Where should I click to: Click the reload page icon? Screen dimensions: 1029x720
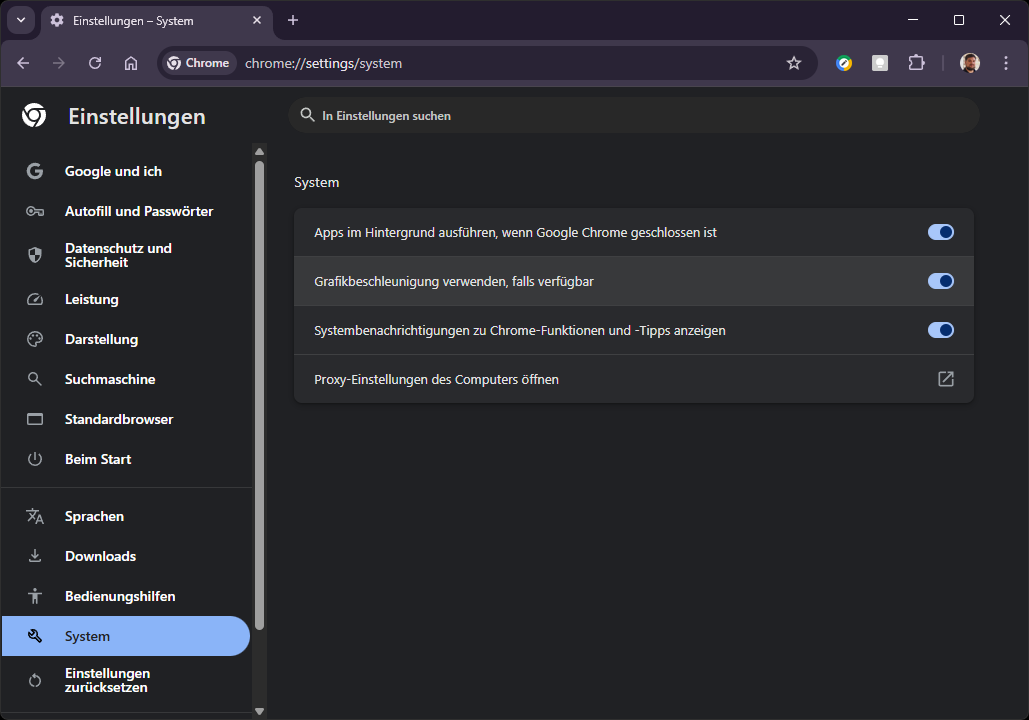point(95,63)
